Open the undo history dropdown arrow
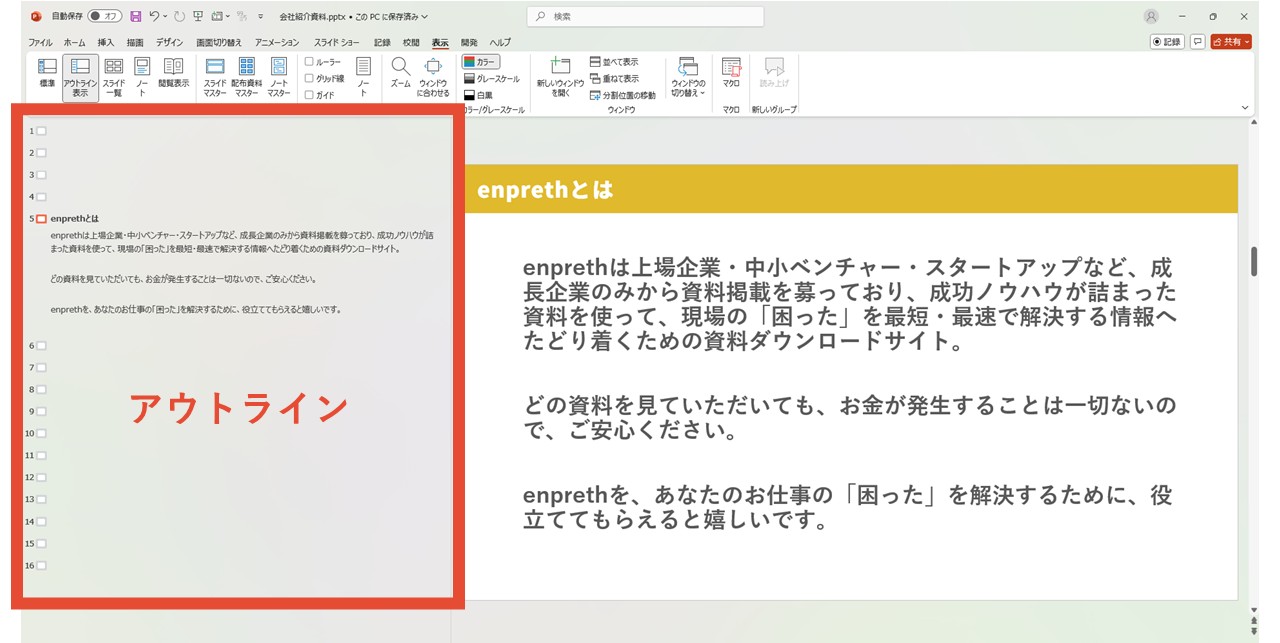The image size is (1280, 643). click(x=165, y=16)
